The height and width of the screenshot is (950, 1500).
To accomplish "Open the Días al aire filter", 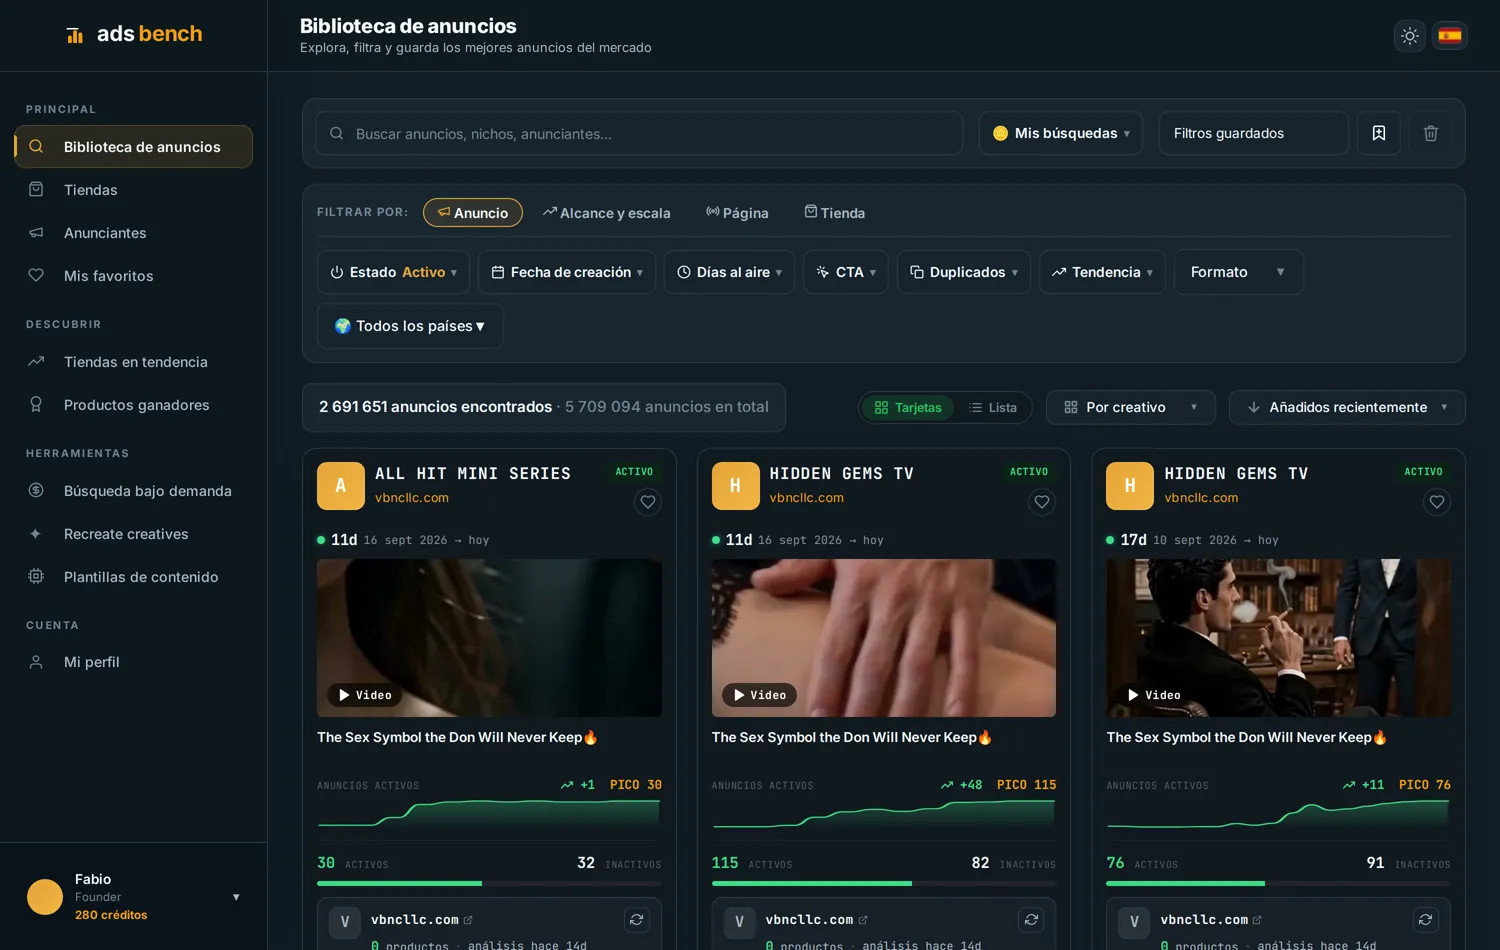I will 730,272.
